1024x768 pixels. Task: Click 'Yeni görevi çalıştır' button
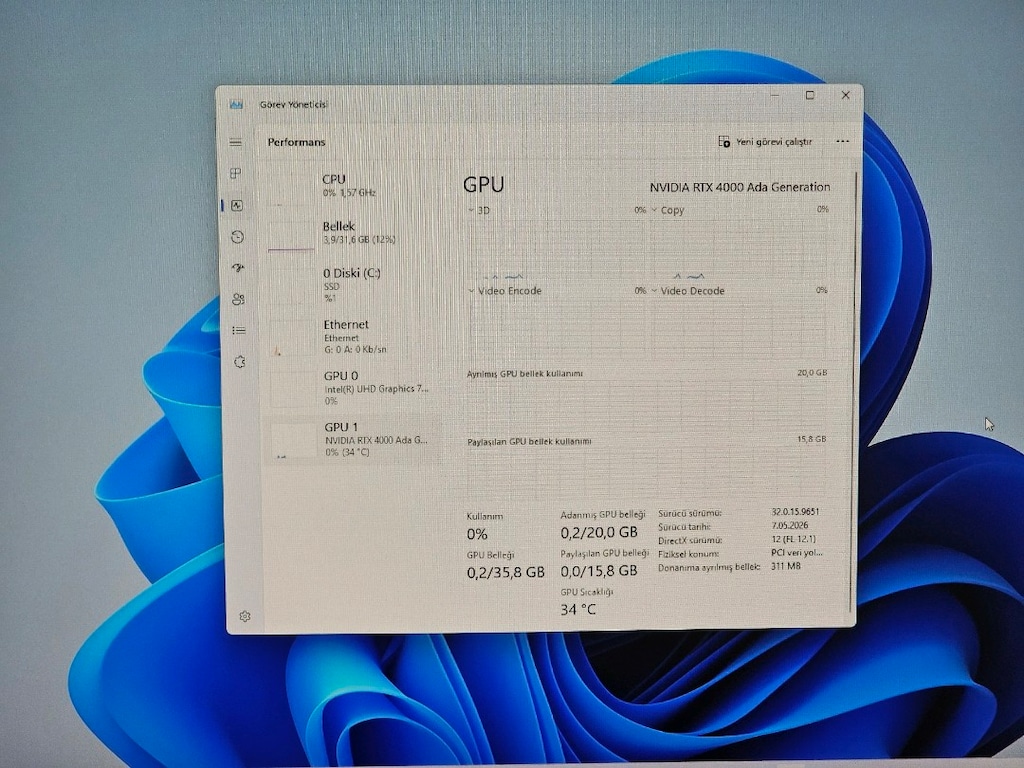click(765, 141)
